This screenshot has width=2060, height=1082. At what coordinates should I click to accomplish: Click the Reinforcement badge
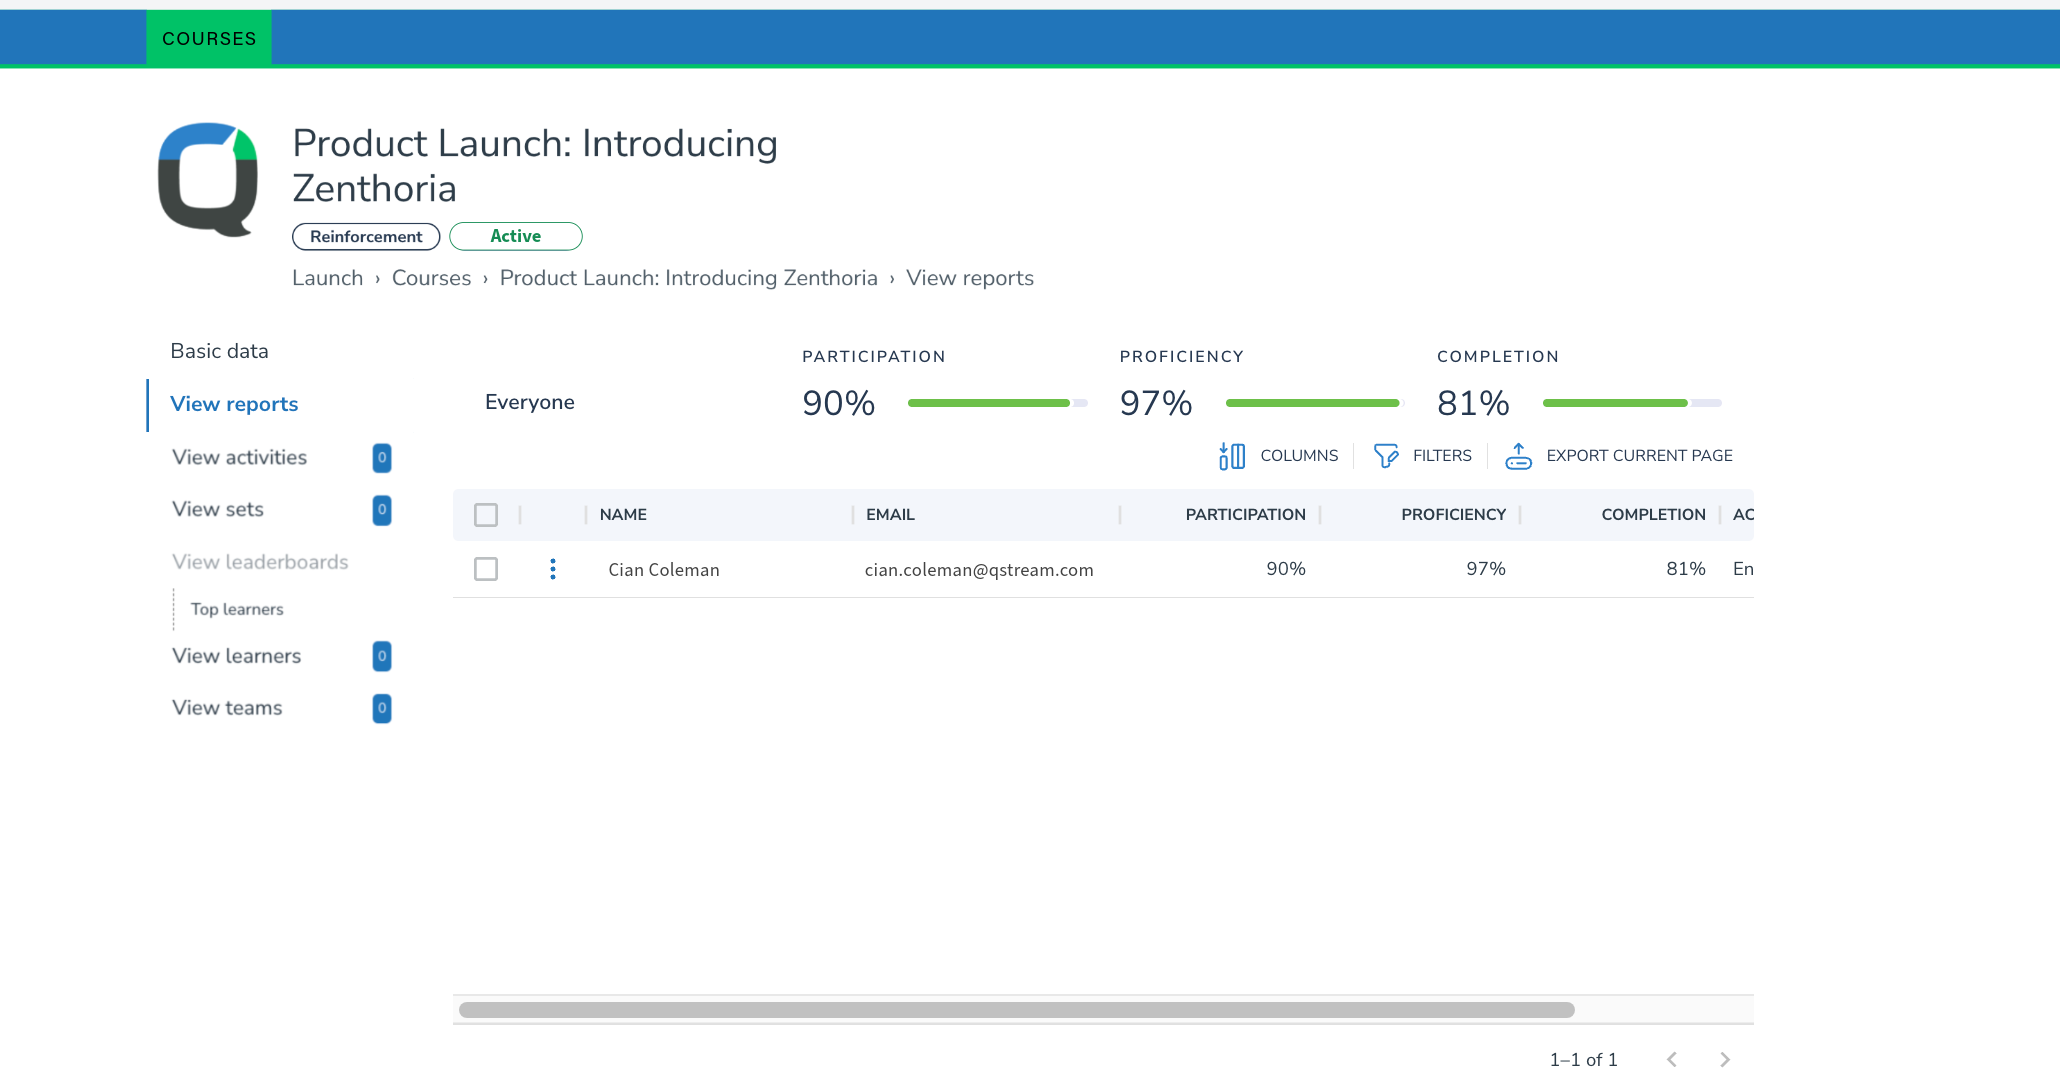coord(366,237)
